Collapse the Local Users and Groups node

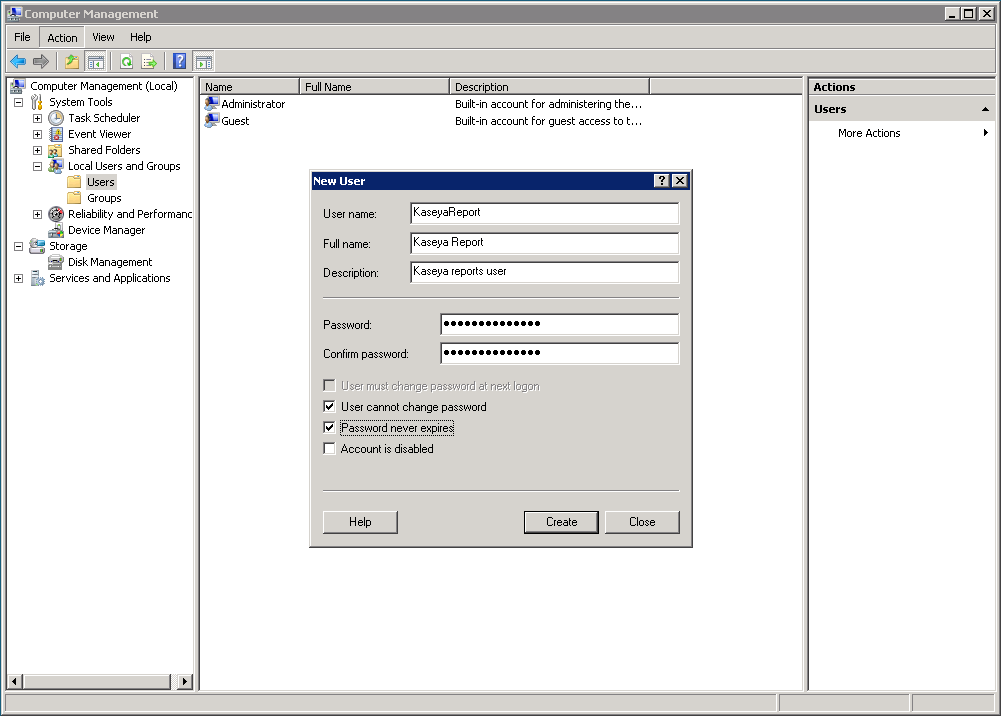click(x=37, y=166)
